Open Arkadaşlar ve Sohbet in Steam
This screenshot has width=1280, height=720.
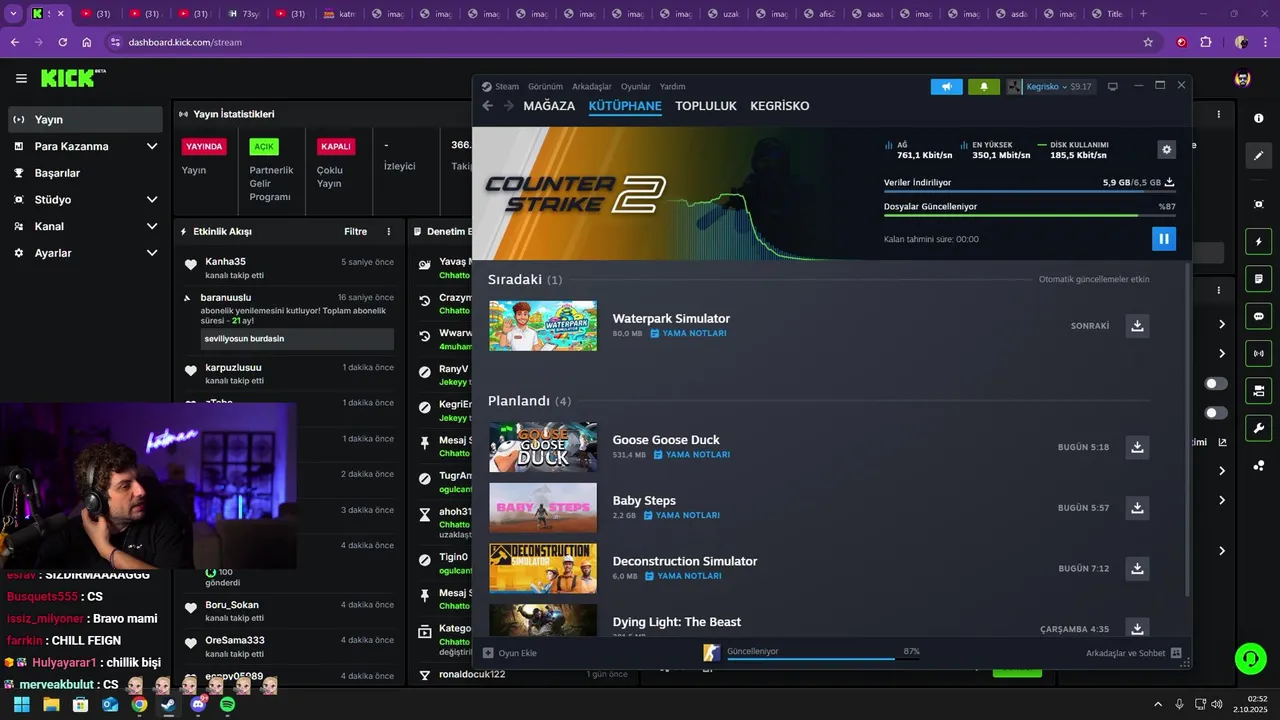pos(1134,653)
